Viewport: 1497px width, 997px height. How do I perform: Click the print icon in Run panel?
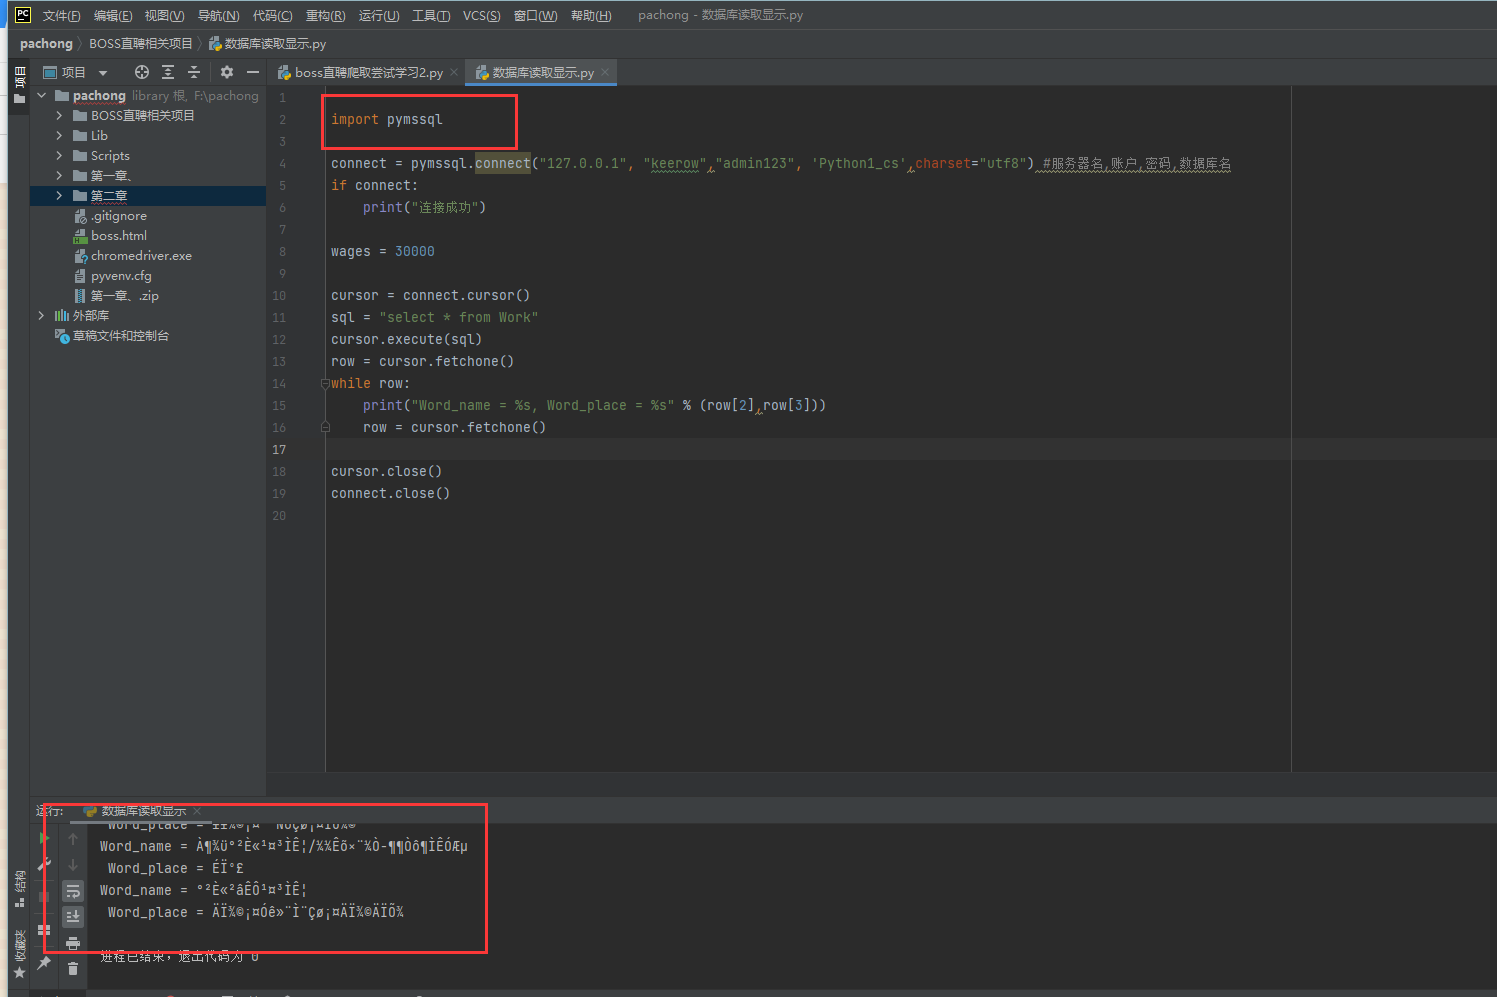pyautogui.click(x=73, y=942)
